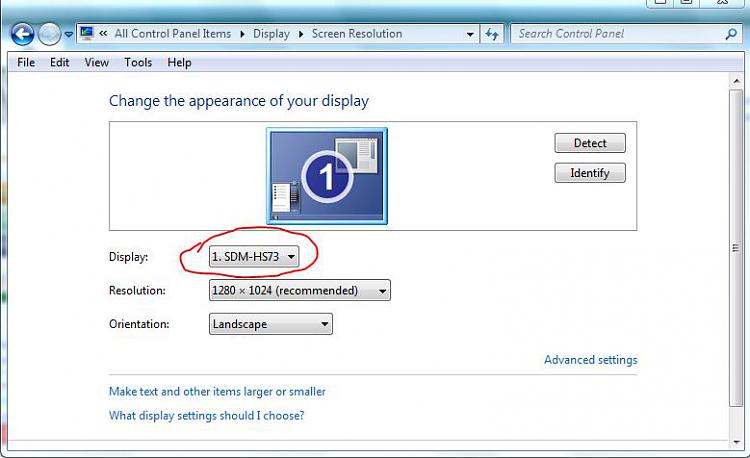Click the search magnifier icon
The image size is (750, 458).
tap(731, 34)
